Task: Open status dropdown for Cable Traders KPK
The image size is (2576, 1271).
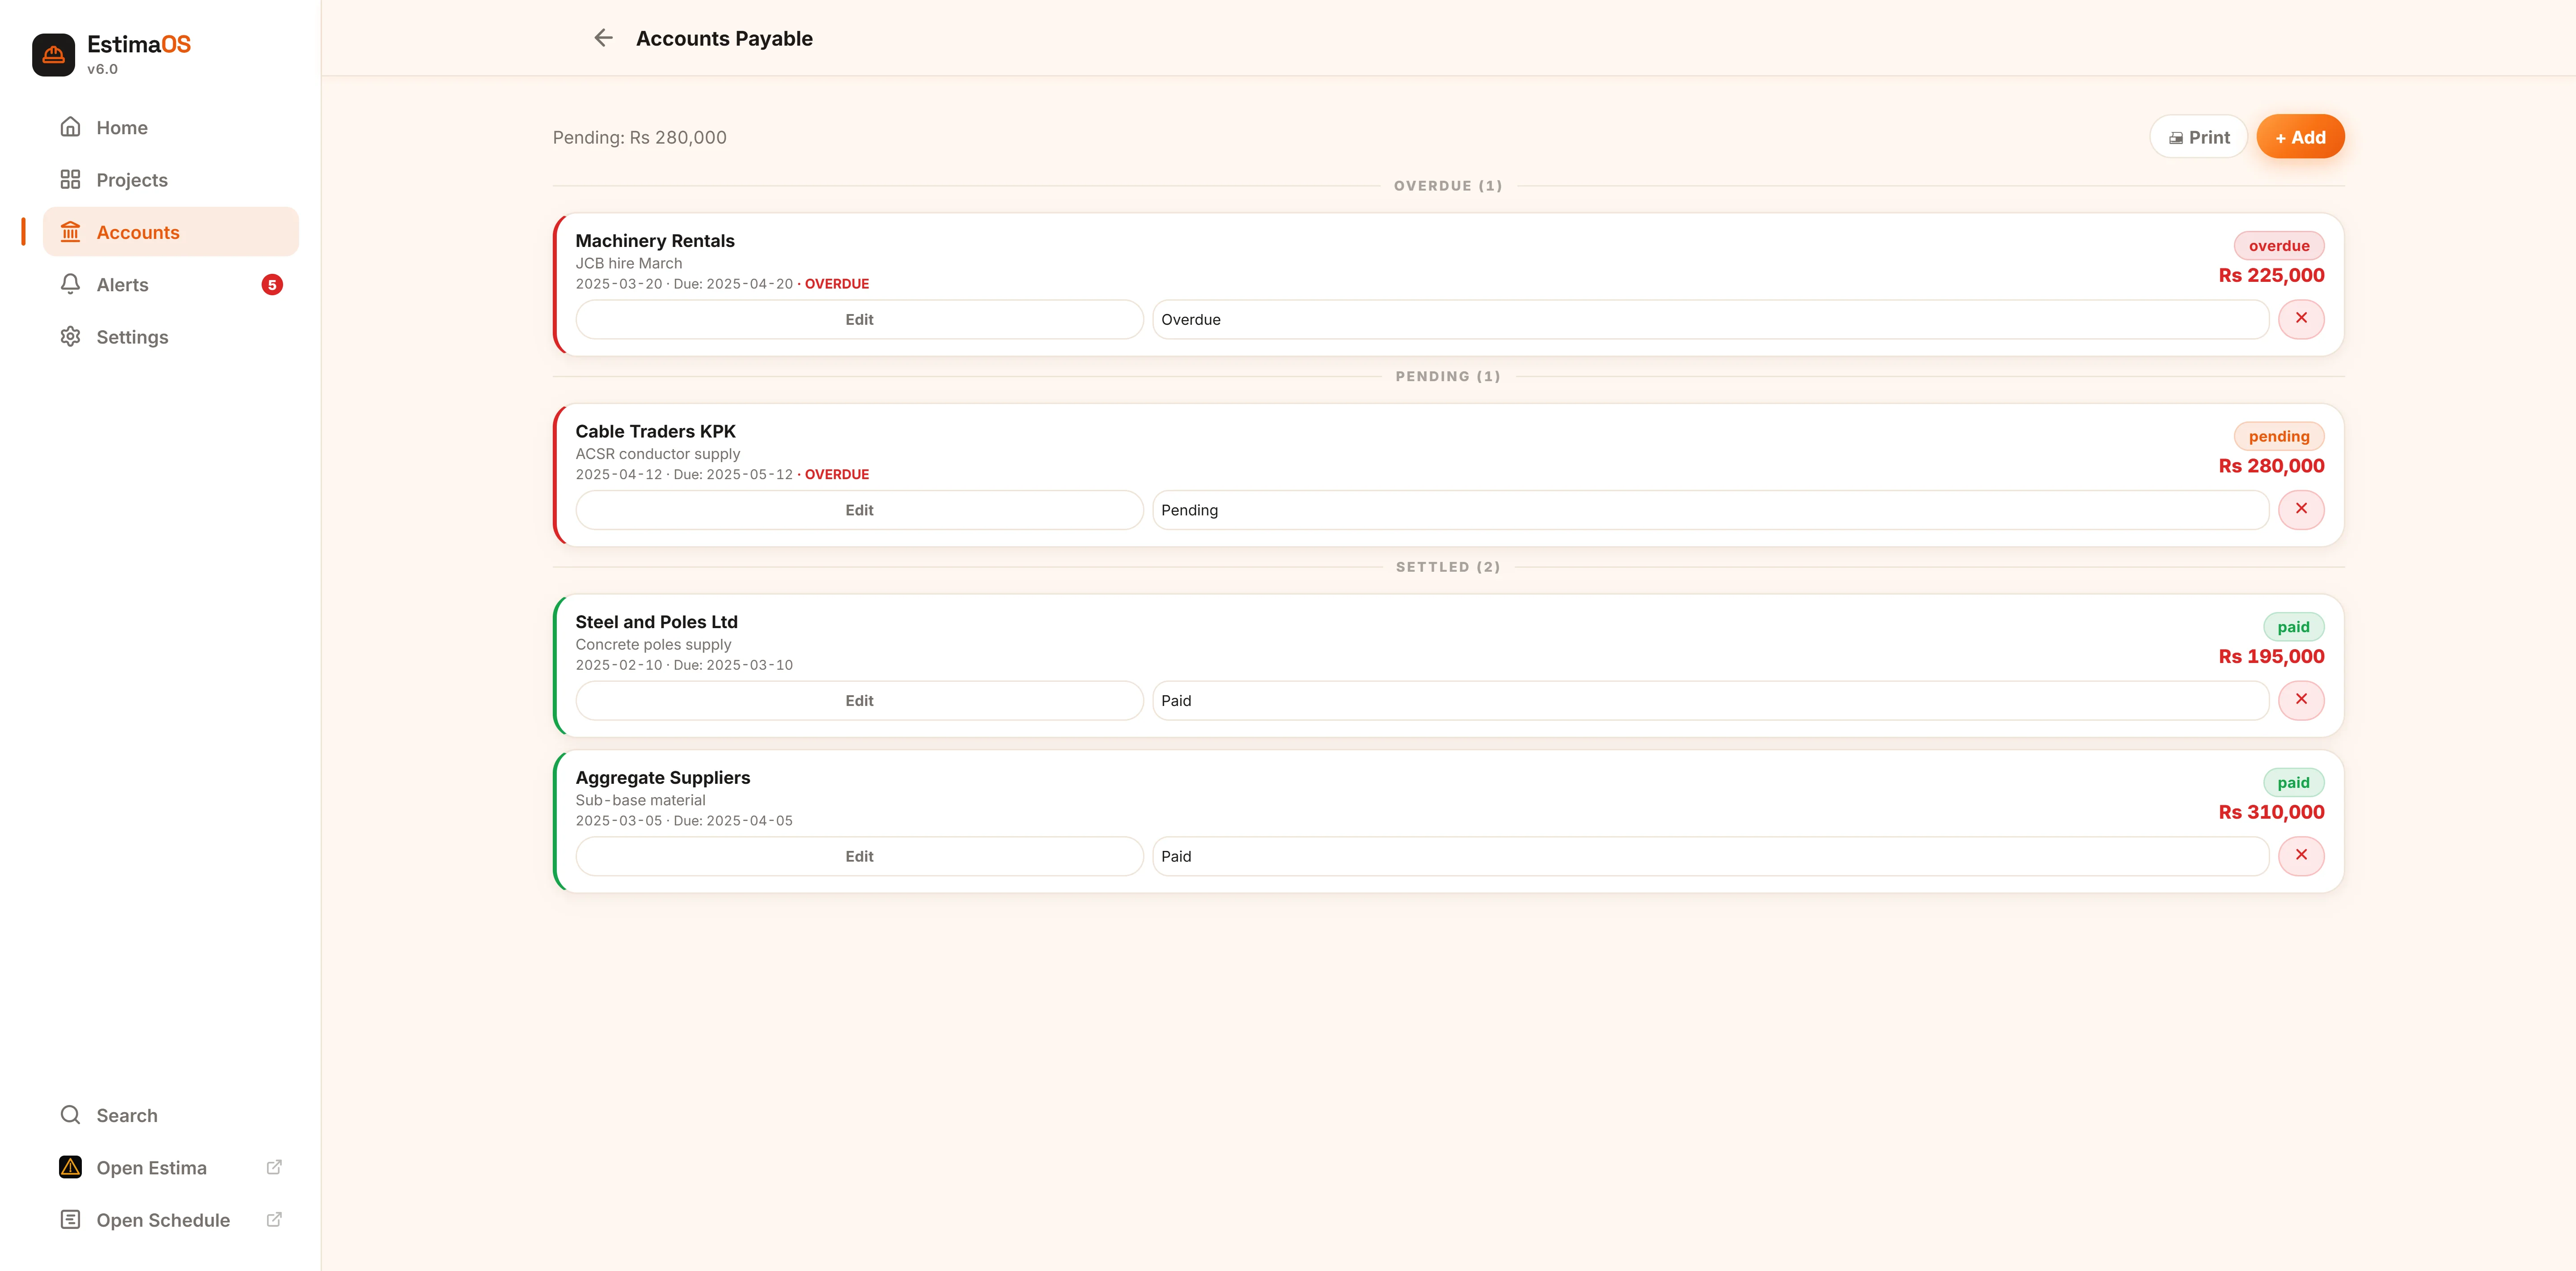Action: coord(1710,510)
